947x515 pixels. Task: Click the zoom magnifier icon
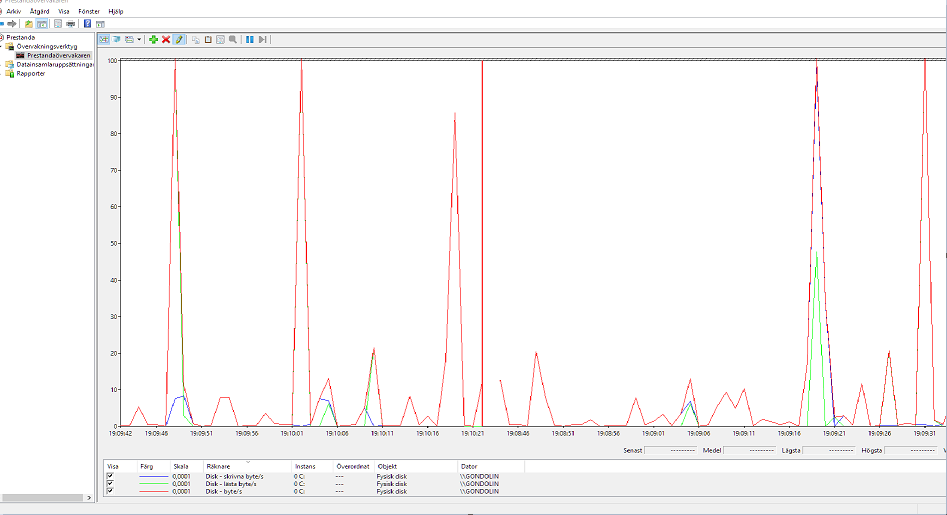(x=233, y=39)
